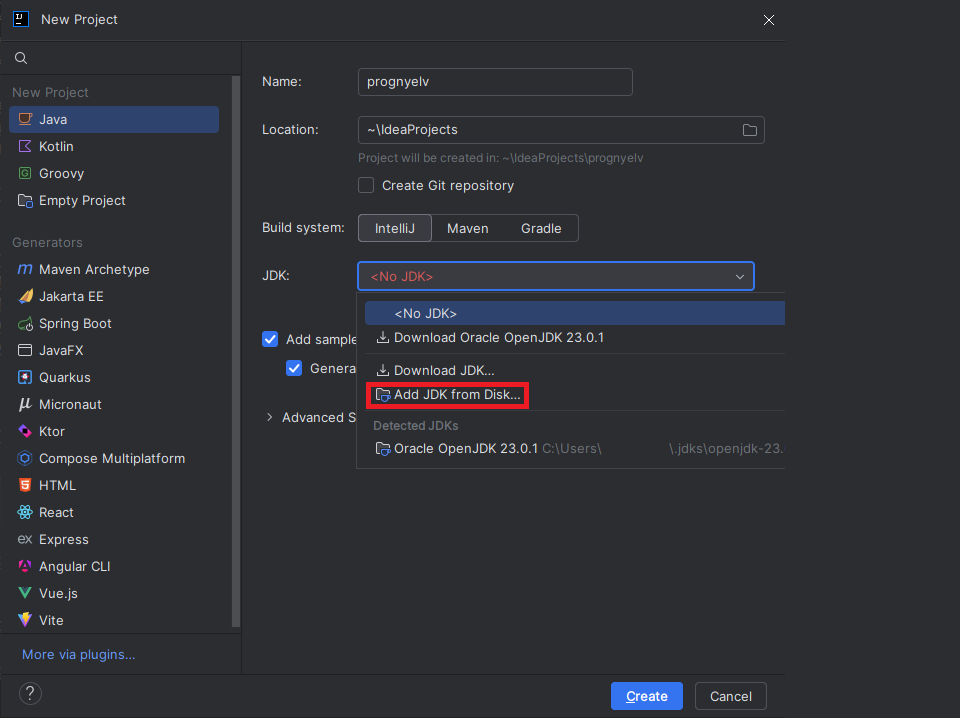This screenshot has width=960, height=718.
Task: Select detected Oracle OpenJDK 23.0.1 entry
Action: coord(575,449)
